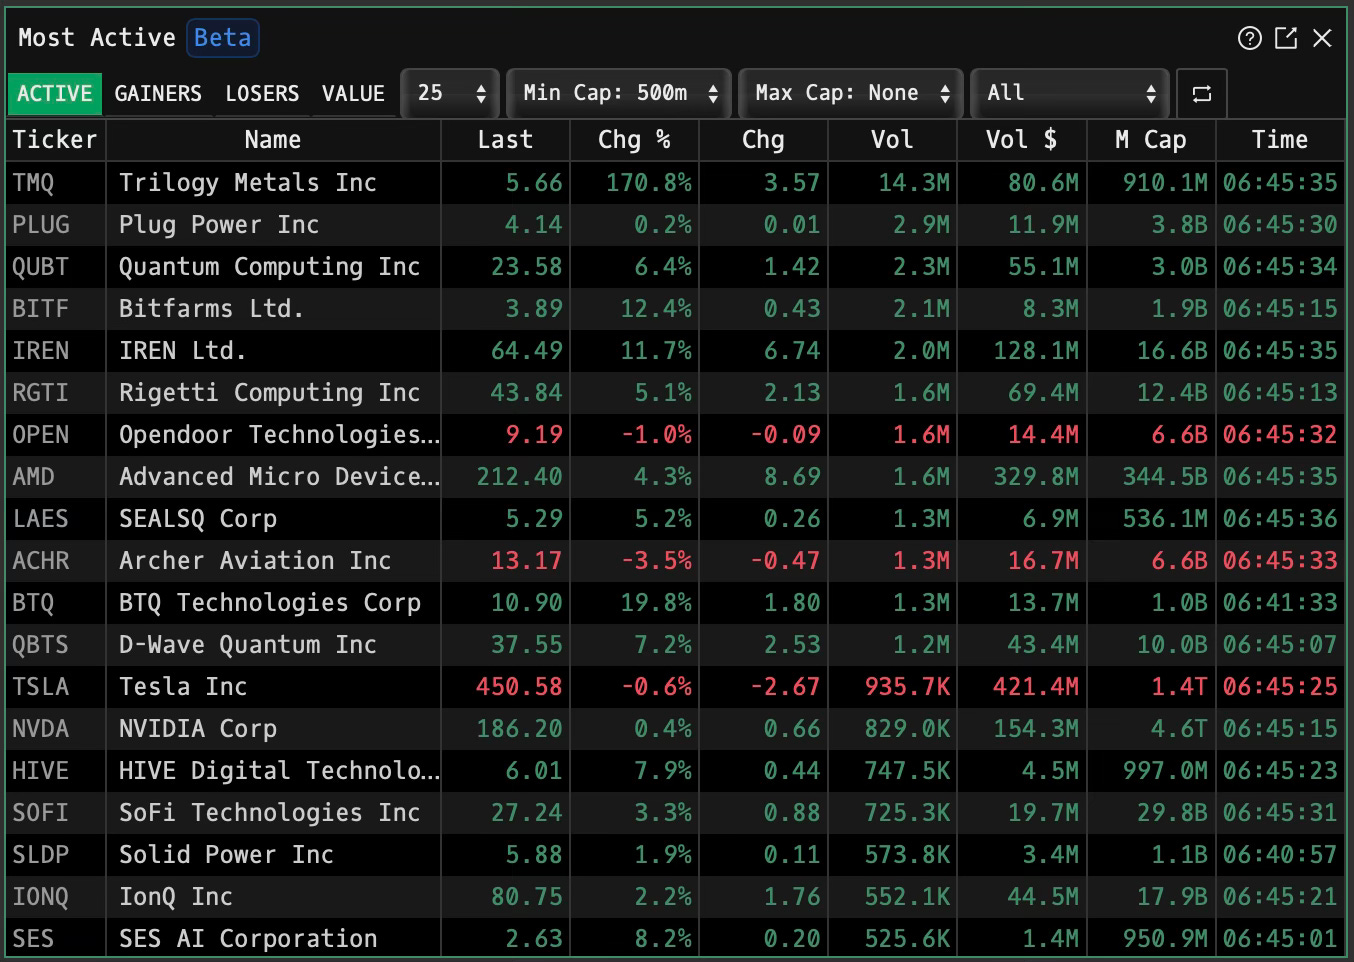Click the 450.58 last price
Viewport: 1354px width, 962px height.
[x=519, y=687]
